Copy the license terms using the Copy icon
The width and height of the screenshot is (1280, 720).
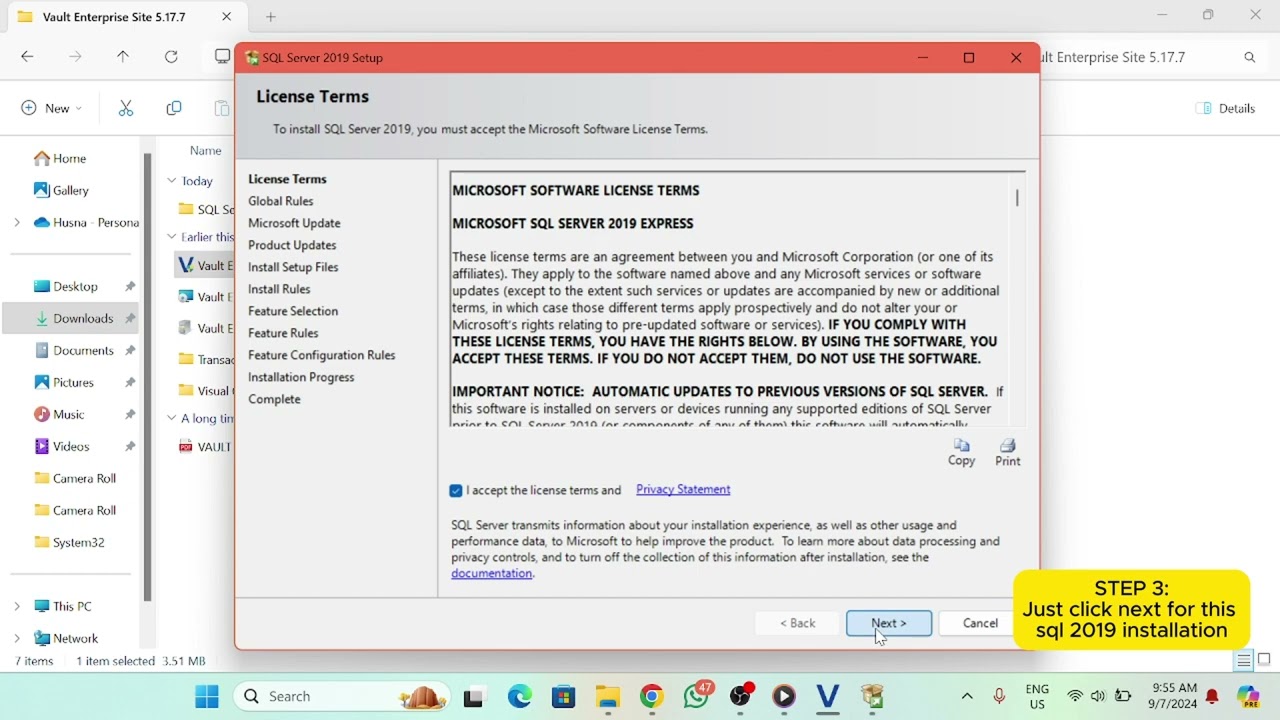click(961, 452)
